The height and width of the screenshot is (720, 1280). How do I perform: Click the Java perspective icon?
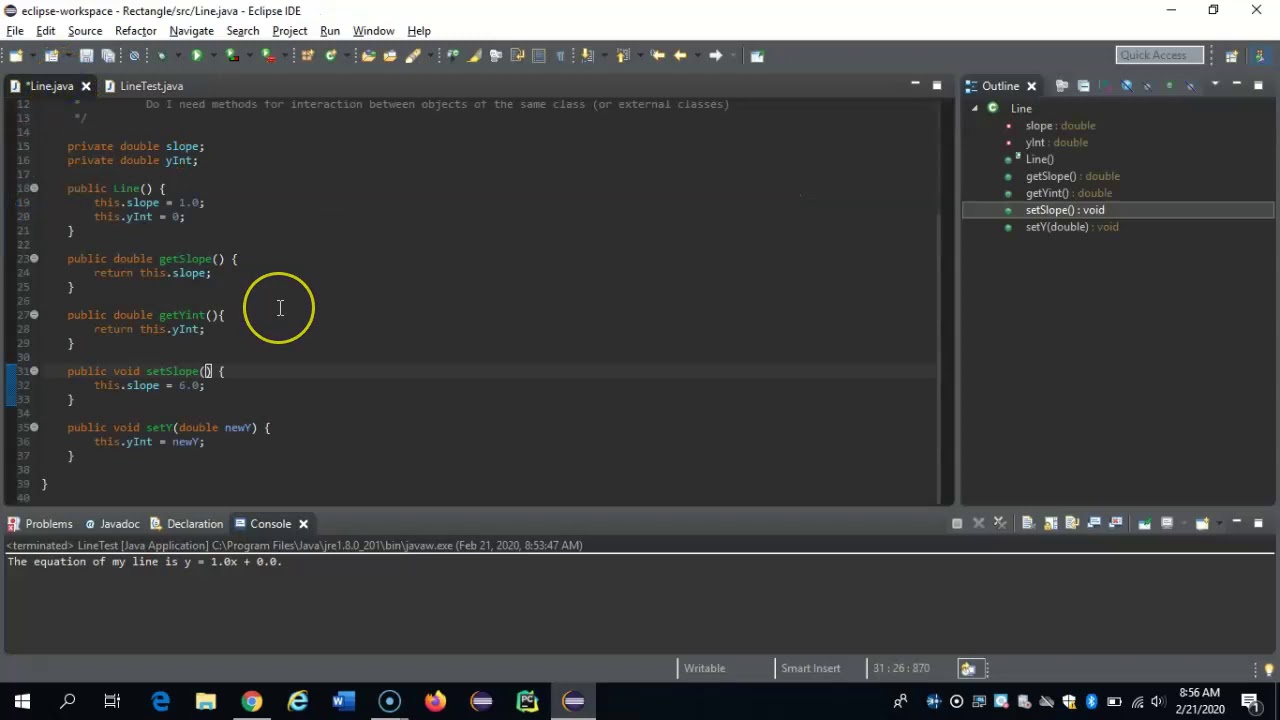[1261, 55]
